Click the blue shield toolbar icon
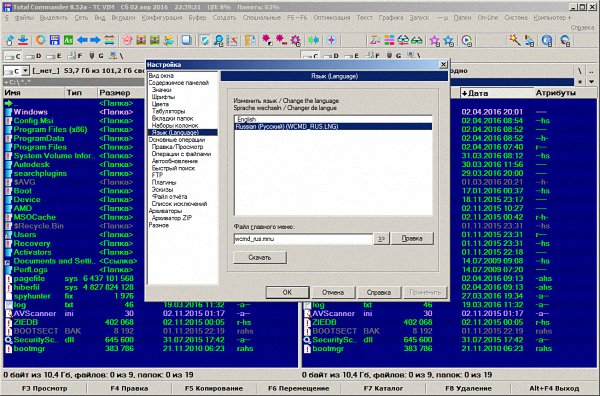This screenshot has width=600, height=396. coord(205,40)
